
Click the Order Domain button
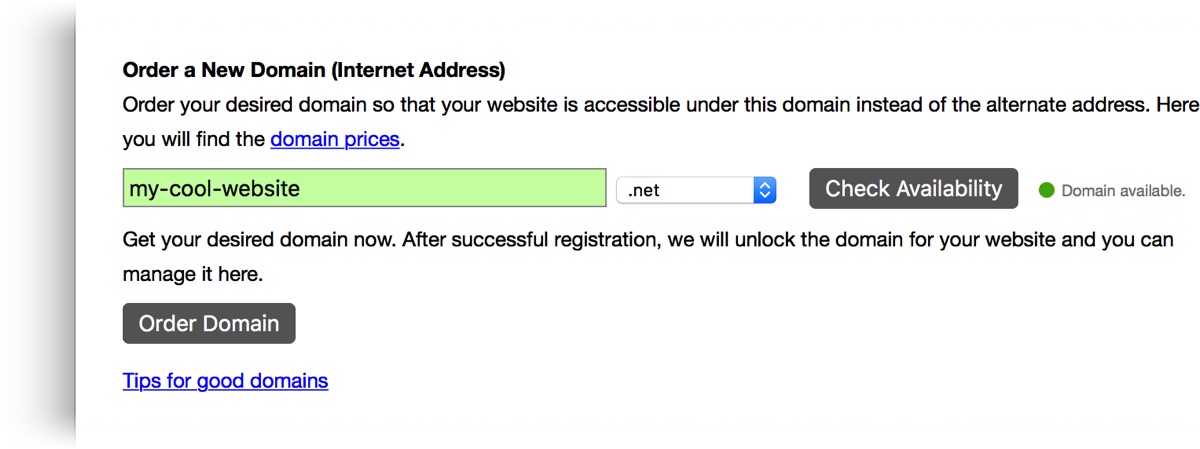pos(209,323)
